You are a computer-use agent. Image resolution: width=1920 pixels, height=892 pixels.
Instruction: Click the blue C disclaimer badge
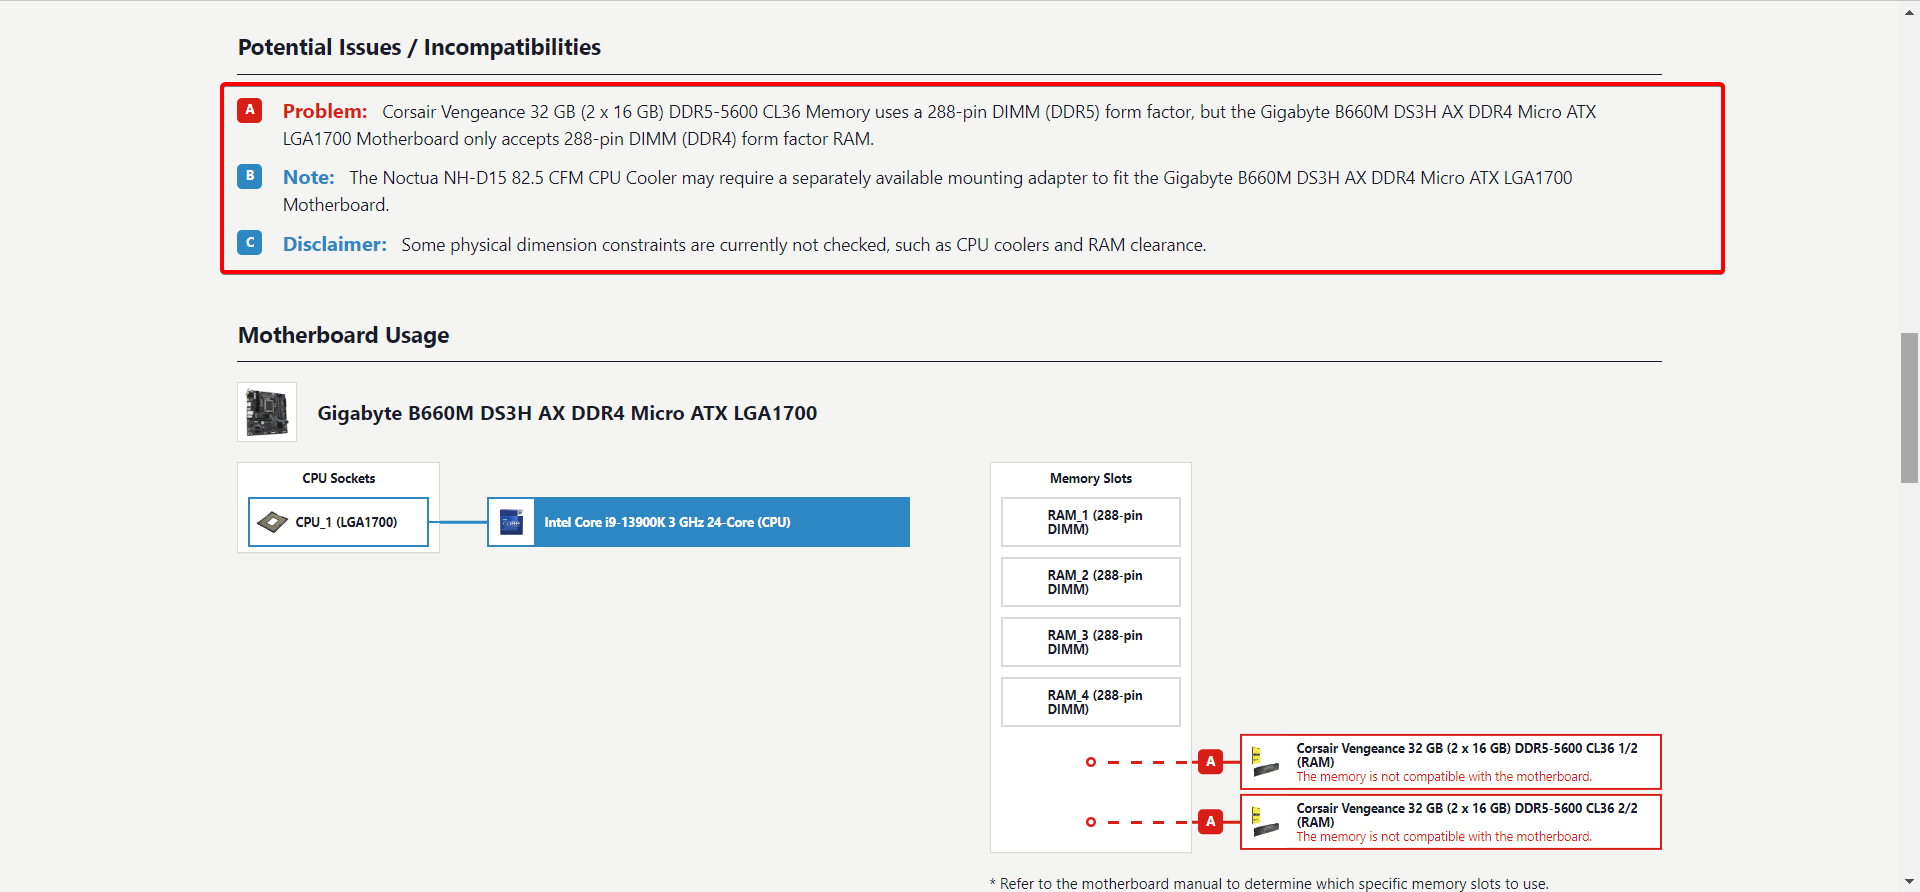tap(250, 243)
